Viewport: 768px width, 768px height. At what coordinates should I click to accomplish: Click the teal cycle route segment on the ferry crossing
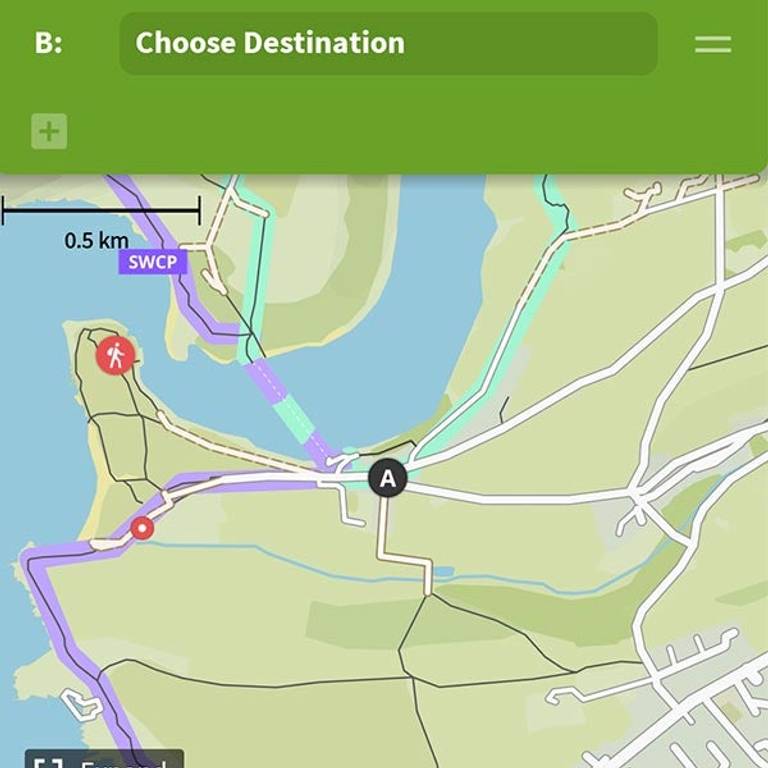pyautogui.click(x=294, y=418)
